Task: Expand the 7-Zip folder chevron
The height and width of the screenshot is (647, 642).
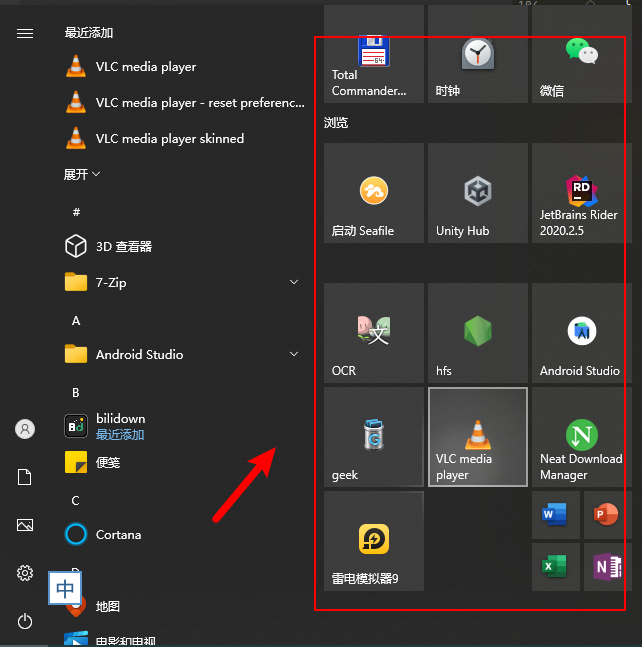Action: click(294, 282)
